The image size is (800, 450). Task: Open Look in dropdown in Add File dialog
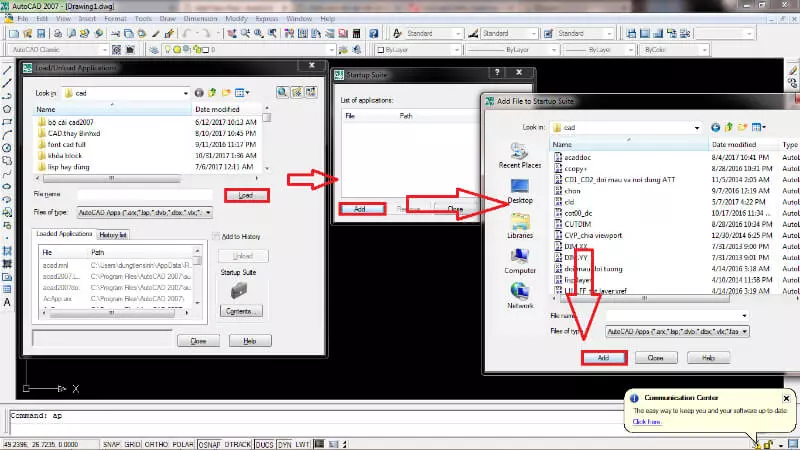click(x=697, y=128)
